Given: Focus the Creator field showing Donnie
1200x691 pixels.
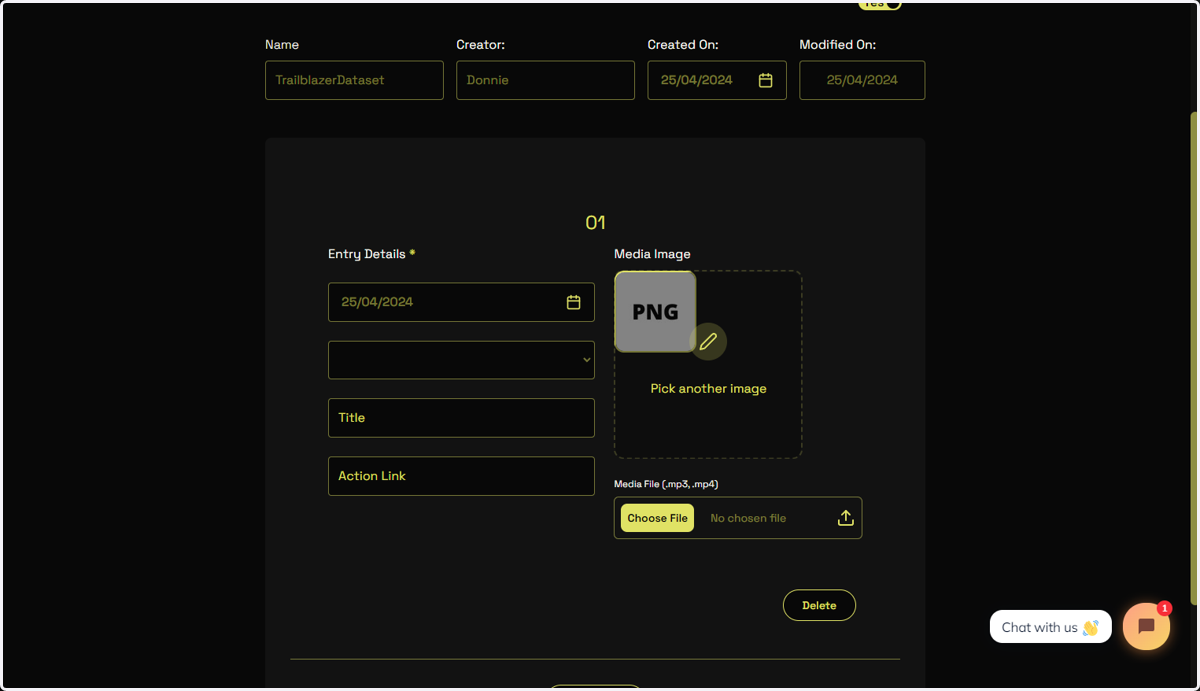Looking at the screenshot, I should click(x=545, y=80).
